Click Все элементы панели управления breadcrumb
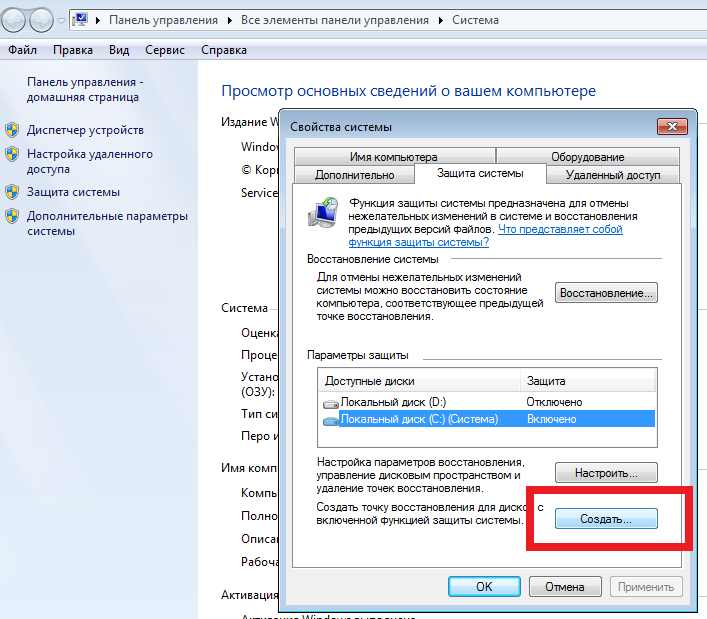The width and height of the screenshot is (707, 619). pyautogui.click(x=335, y=20)
